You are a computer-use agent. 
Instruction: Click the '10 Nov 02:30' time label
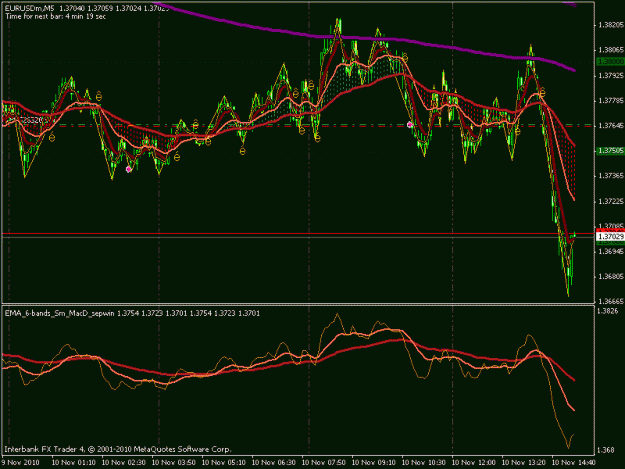click(124, 463)
